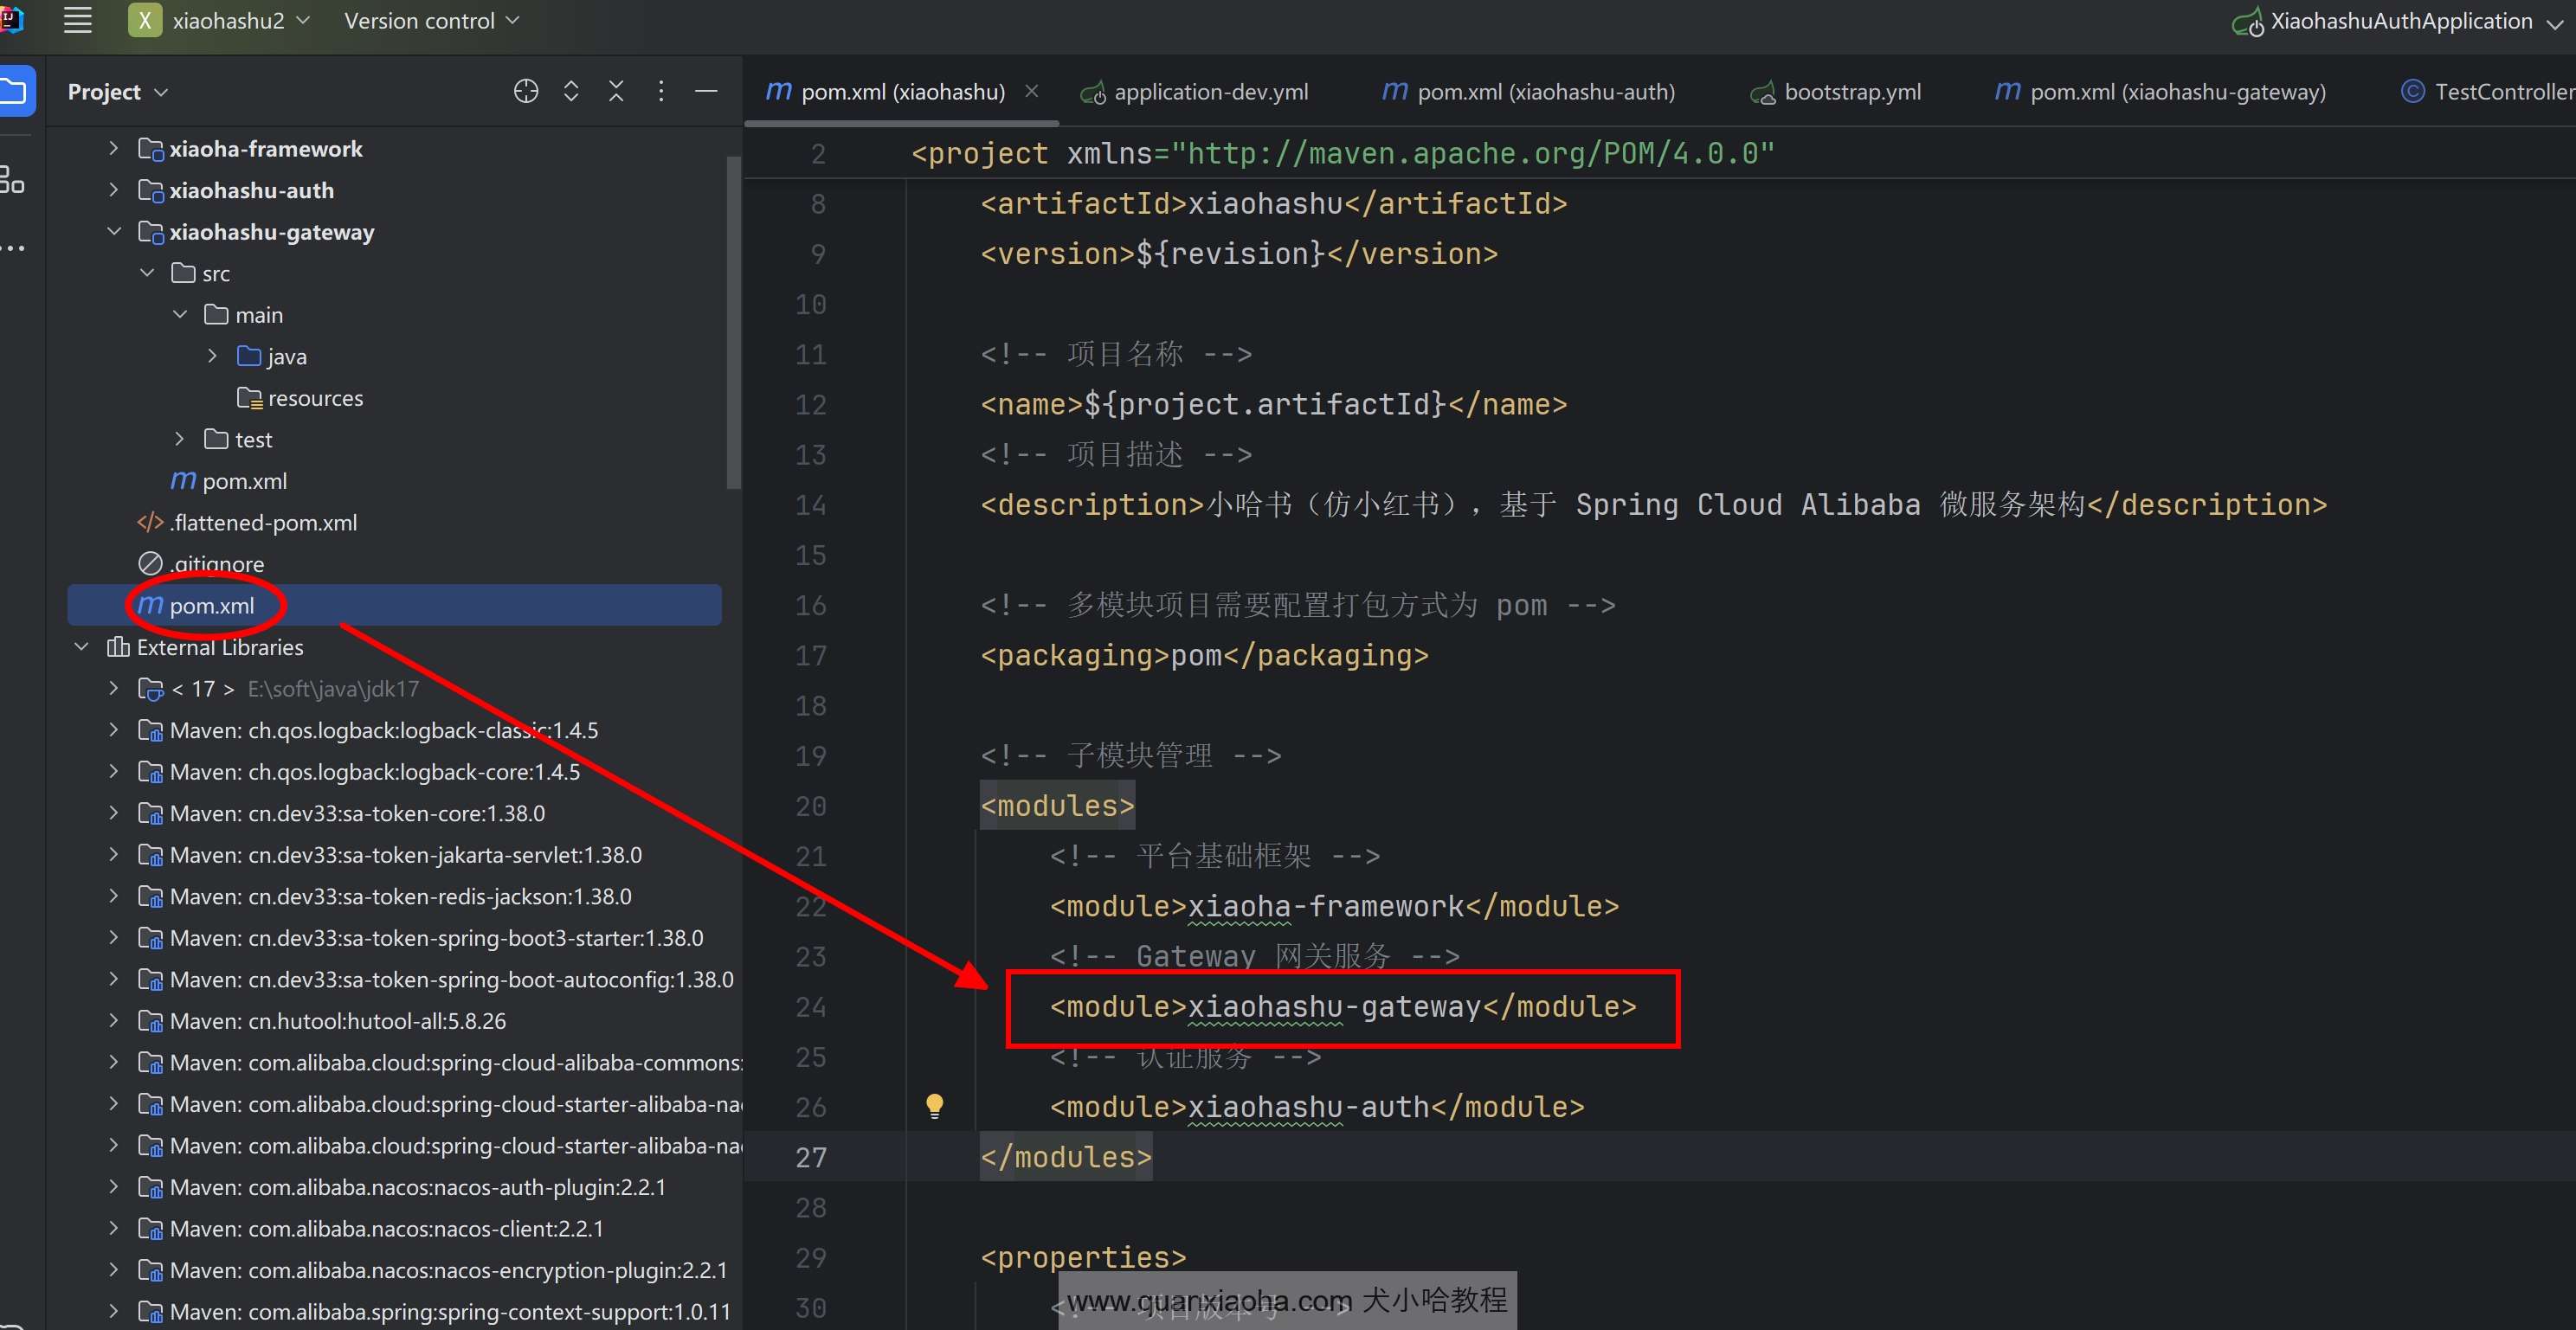Screen dimensions: 2576x1330
Task: Collapse External Libraries node
Action: (x=81, y=647)
